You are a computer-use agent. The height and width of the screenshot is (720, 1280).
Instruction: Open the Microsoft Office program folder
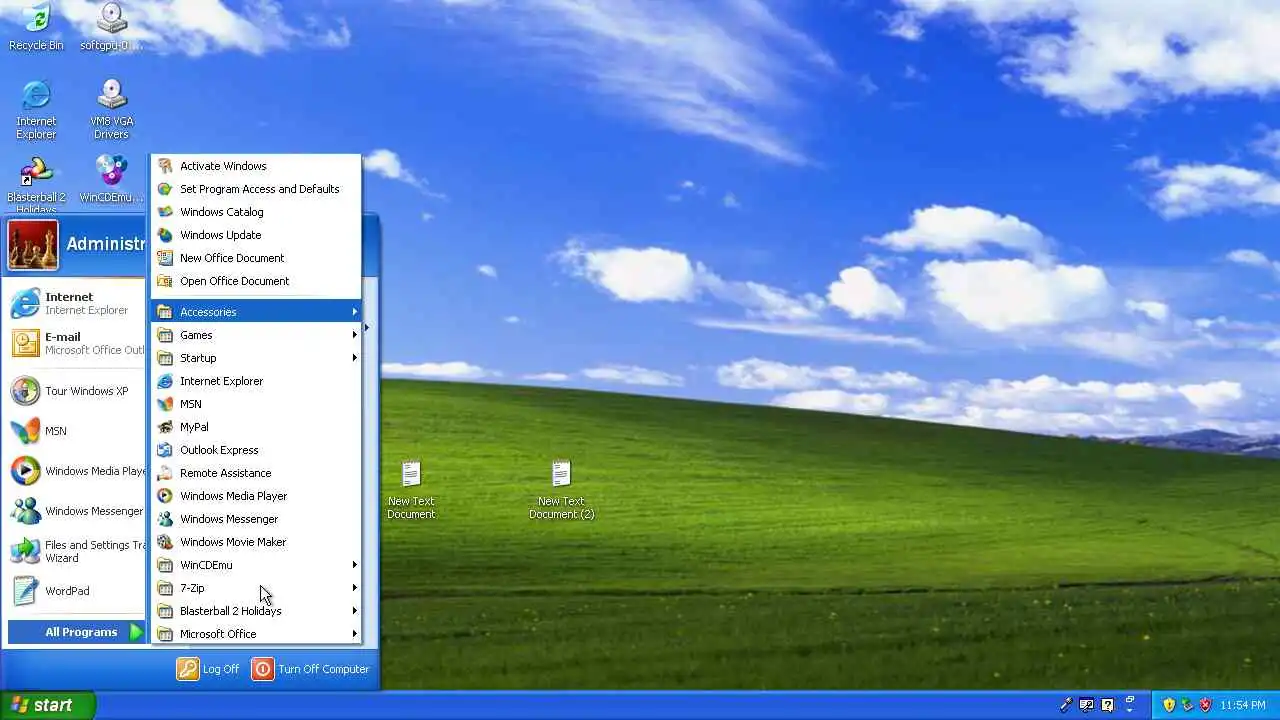[256, 634]
